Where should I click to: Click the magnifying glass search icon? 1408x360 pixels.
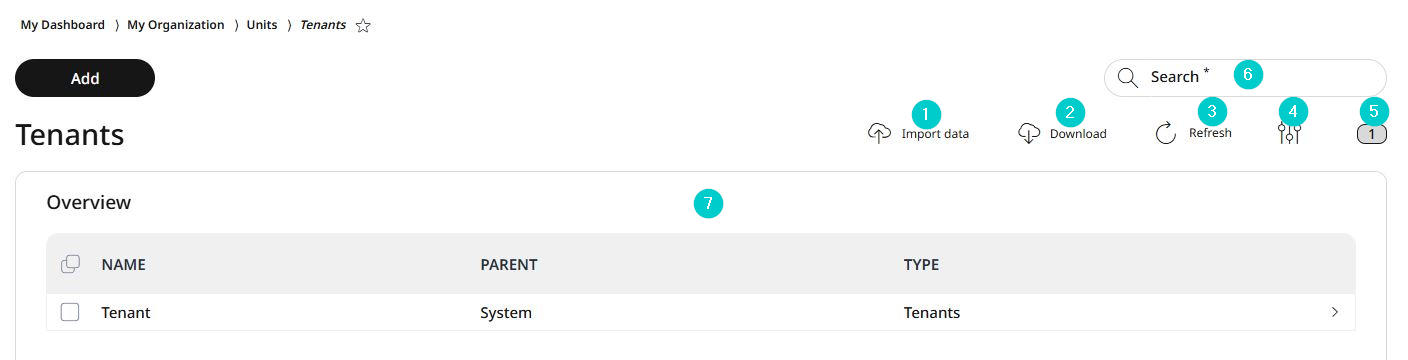(1128, 77)
